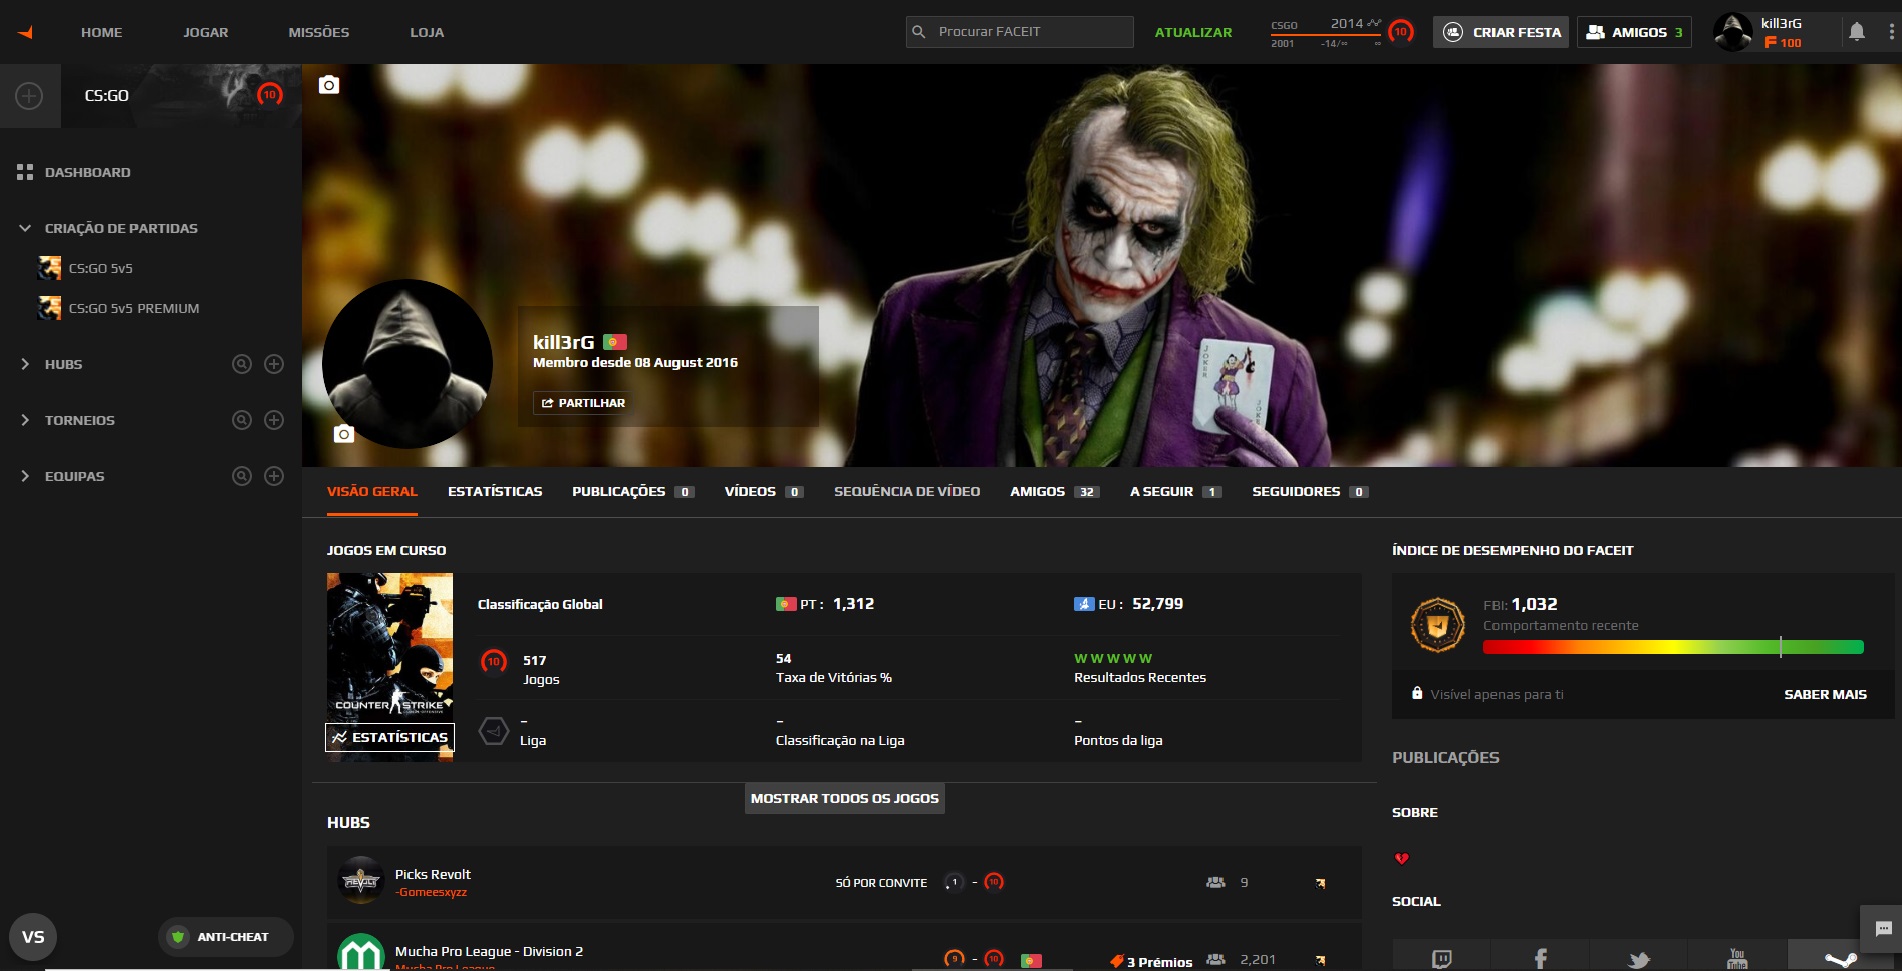Expand the Torneios section
This screenshot has height=971, width=1902.
(x=25, y=420)
